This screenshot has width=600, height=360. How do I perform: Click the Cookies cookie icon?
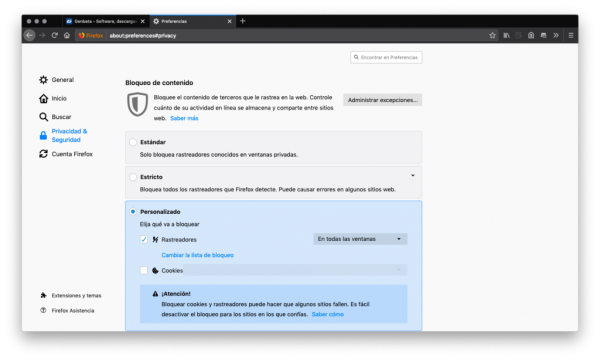coord(155,270)
